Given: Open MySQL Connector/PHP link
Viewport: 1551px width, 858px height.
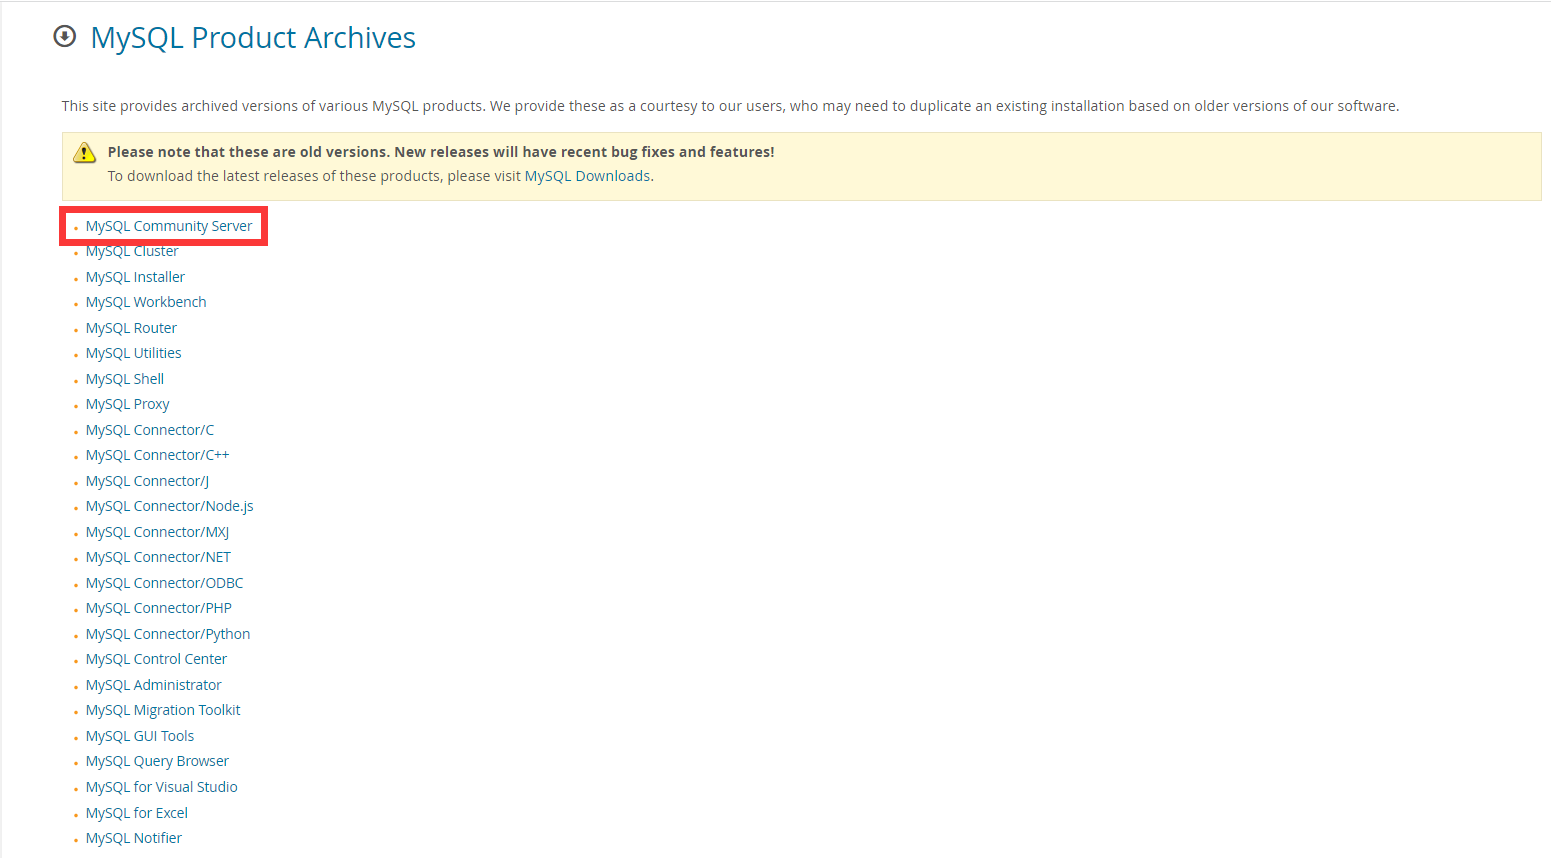Looking at the screenshot, I should click(x=158, y=608).
